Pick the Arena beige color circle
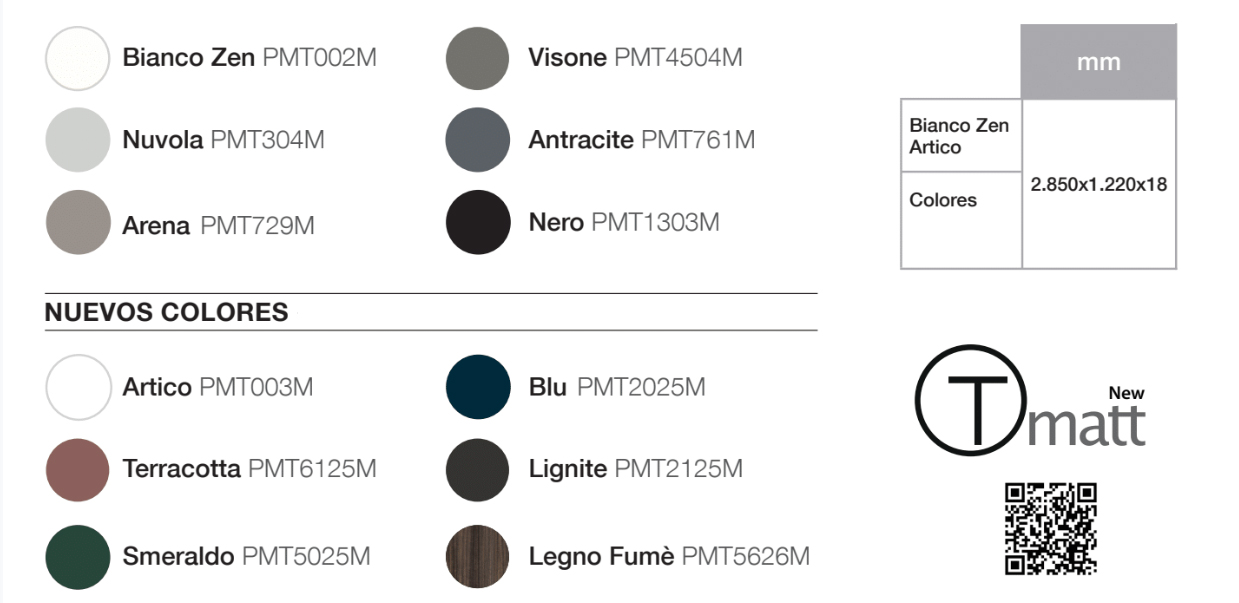Image resolution: width=1239 pixels, height=603 pixels. tap(77, 222)
